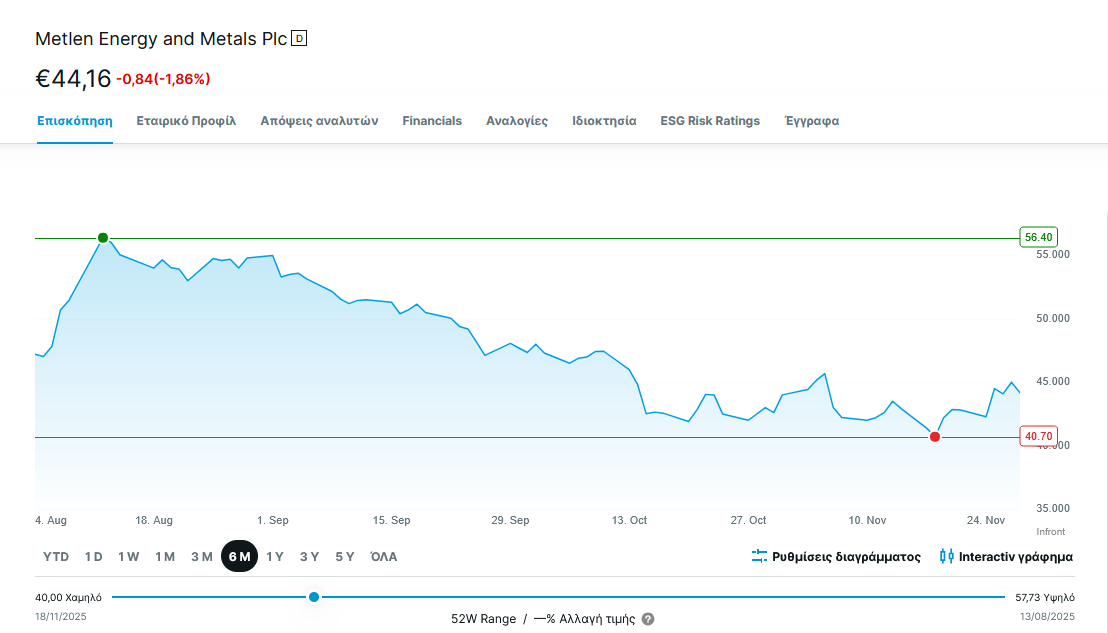Viewport: 1108px width, 633px height.
Task: Click the Interactiv γράφημα link
Action: pos(1015,557)
